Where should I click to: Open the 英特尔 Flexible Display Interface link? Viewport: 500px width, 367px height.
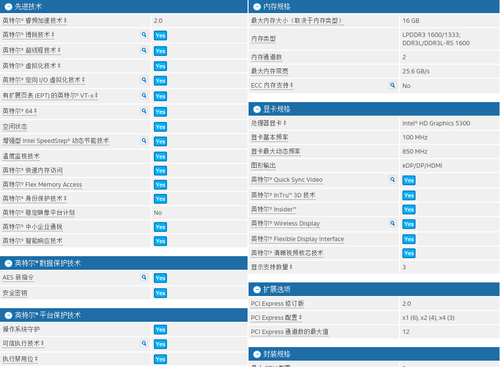pos(297,239)
